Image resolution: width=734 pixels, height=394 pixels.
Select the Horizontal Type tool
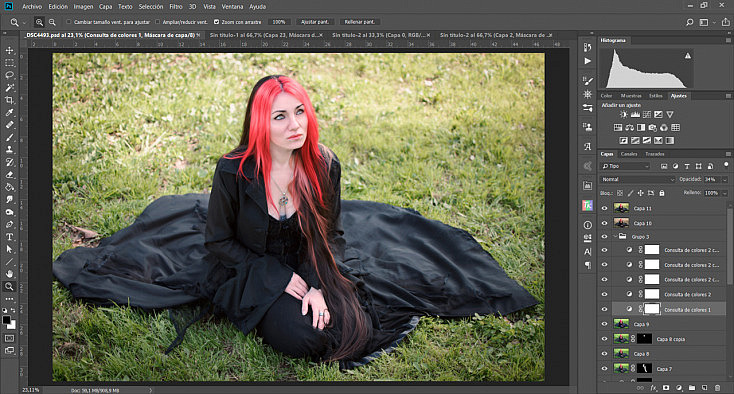pyautogui.click(x=9, y=237)
